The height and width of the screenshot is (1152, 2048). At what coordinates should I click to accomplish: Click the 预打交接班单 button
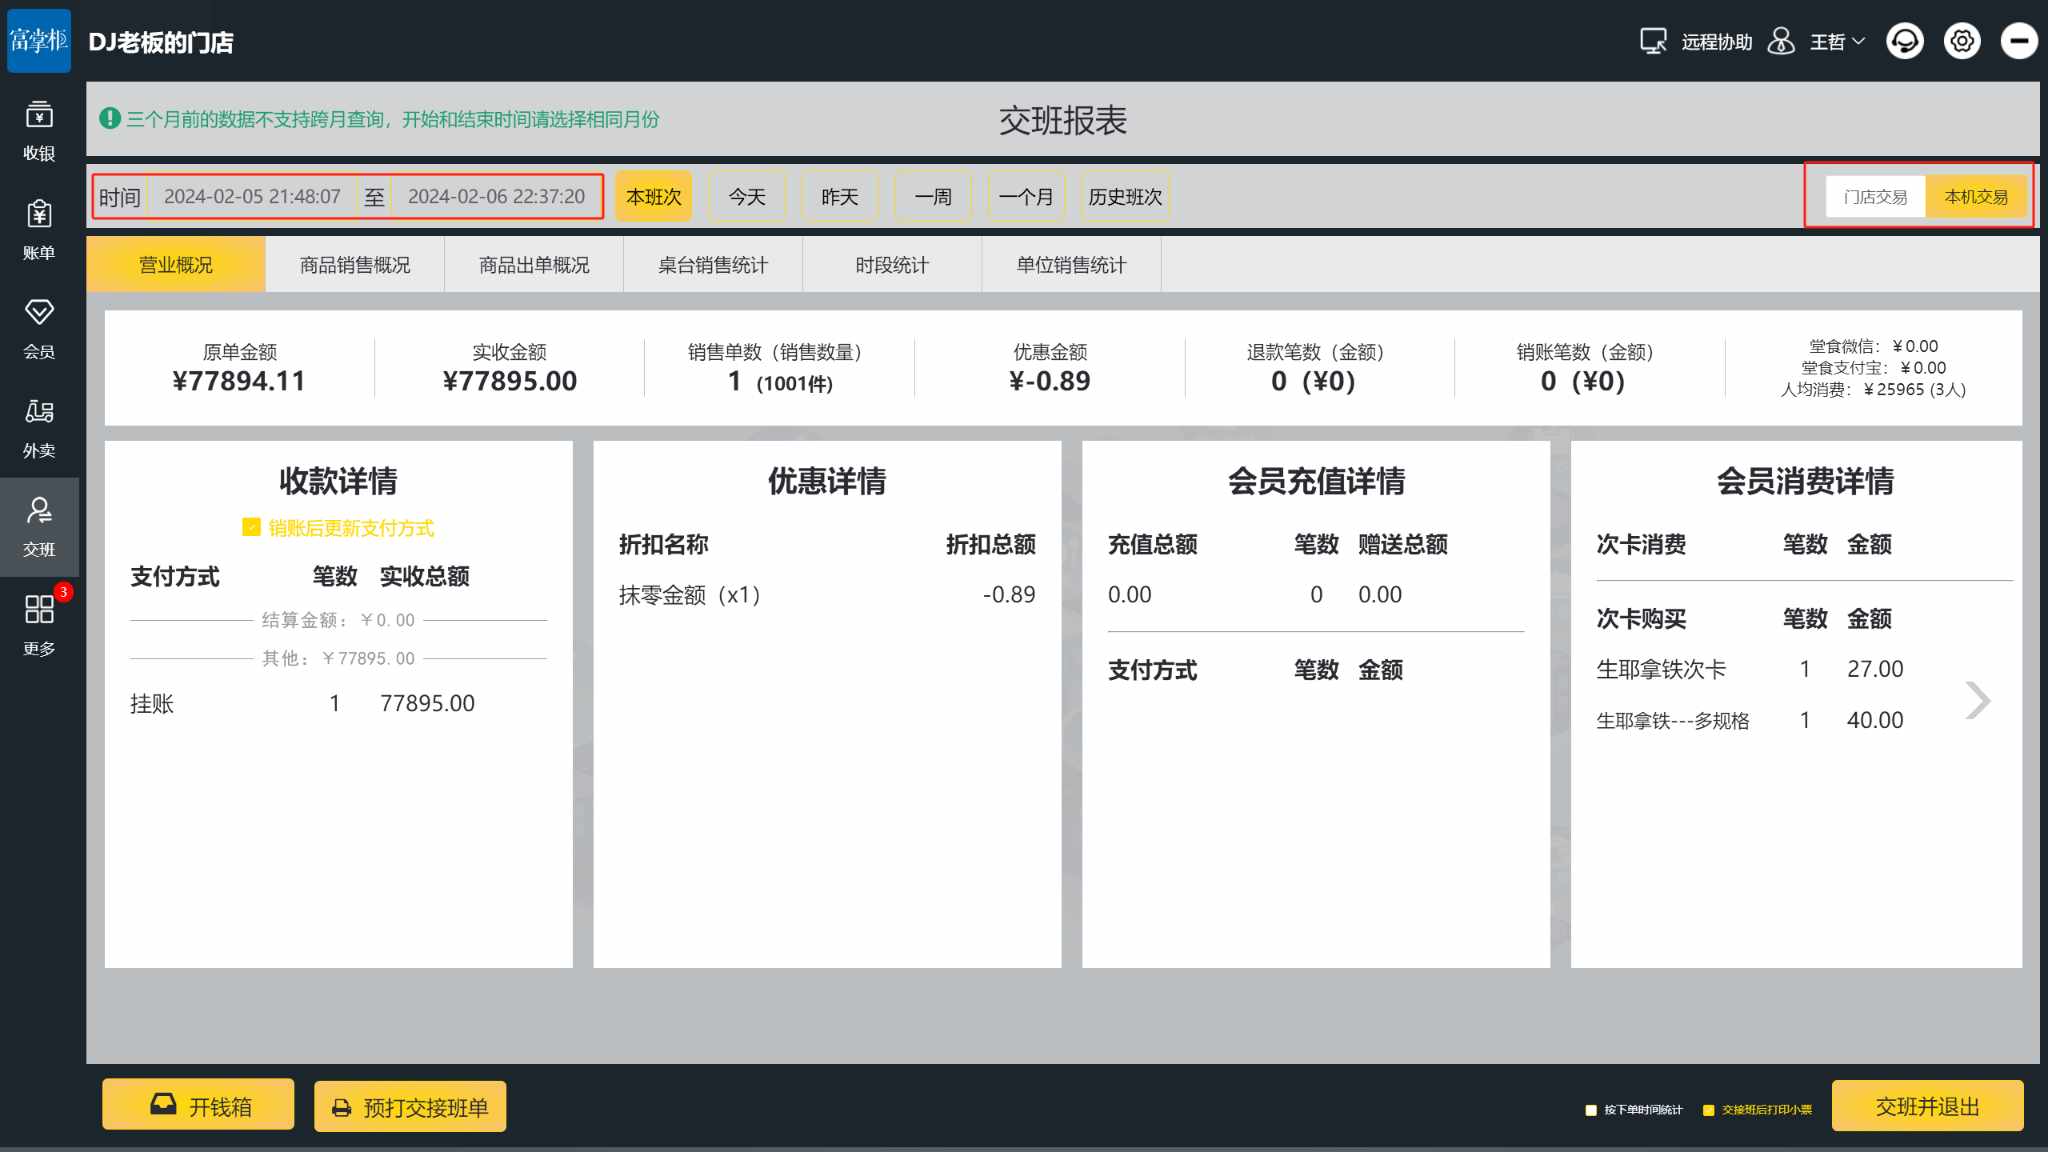[410, 1107]
